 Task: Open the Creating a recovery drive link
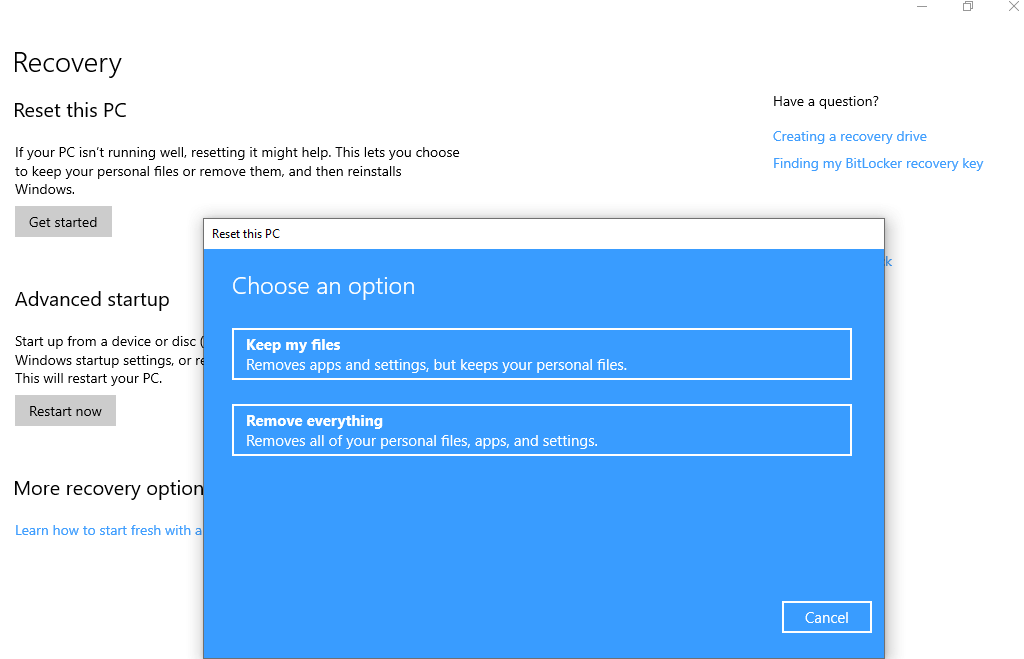tap(849, 136)
